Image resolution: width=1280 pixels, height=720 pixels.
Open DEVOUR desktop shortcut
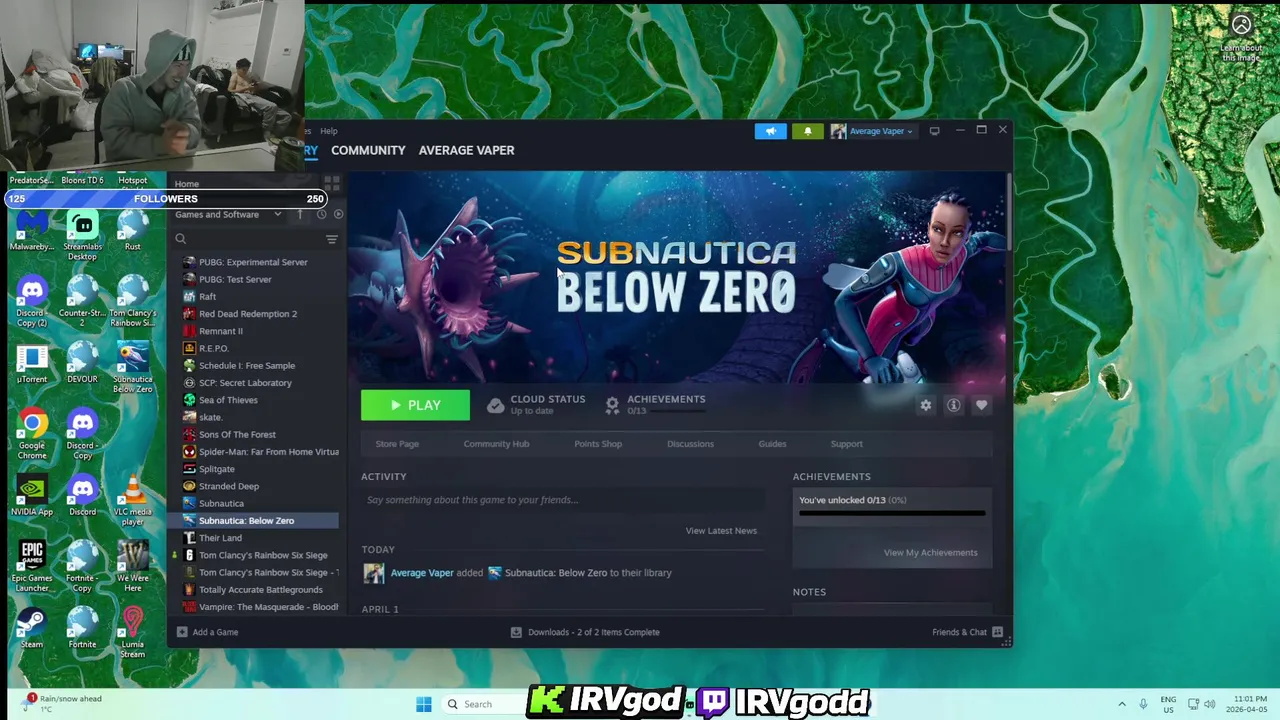coord(82,364)
